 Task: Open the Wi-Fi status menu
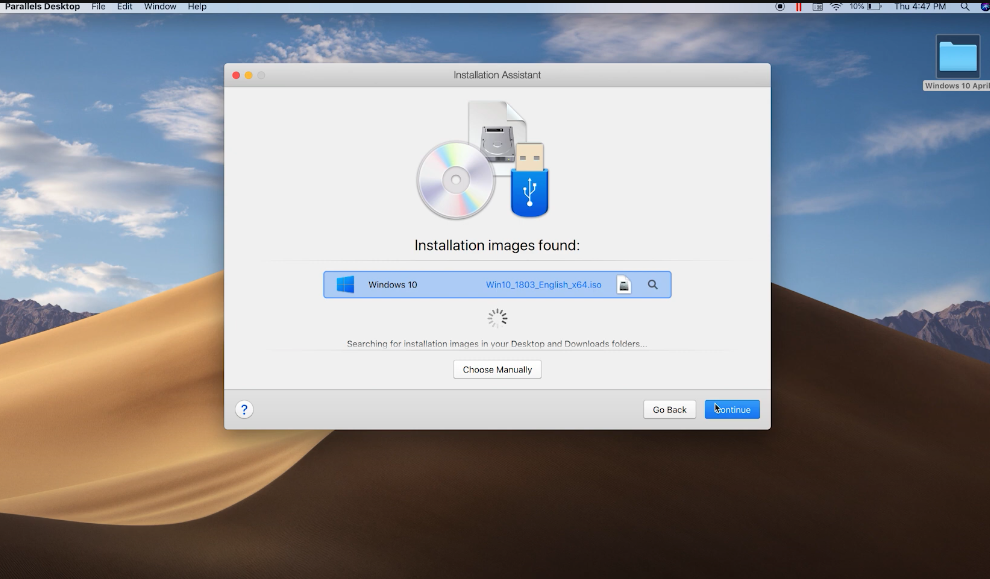[836, 6]
